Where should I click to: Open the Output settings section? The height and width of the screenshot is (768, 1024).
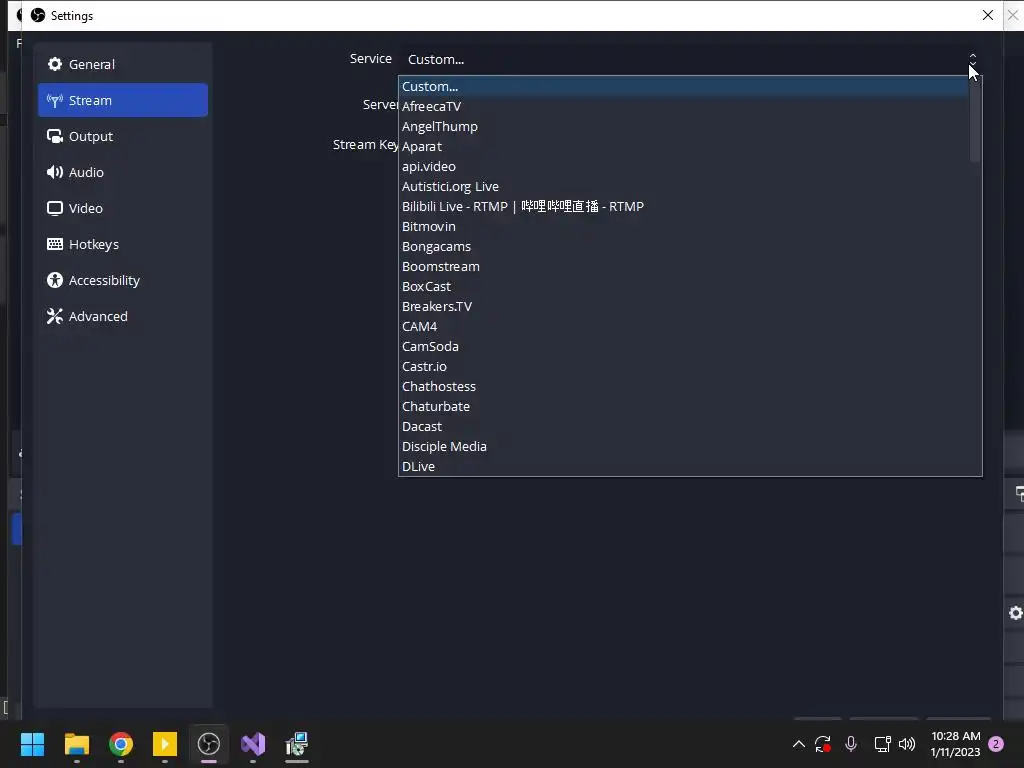[123, 136]
